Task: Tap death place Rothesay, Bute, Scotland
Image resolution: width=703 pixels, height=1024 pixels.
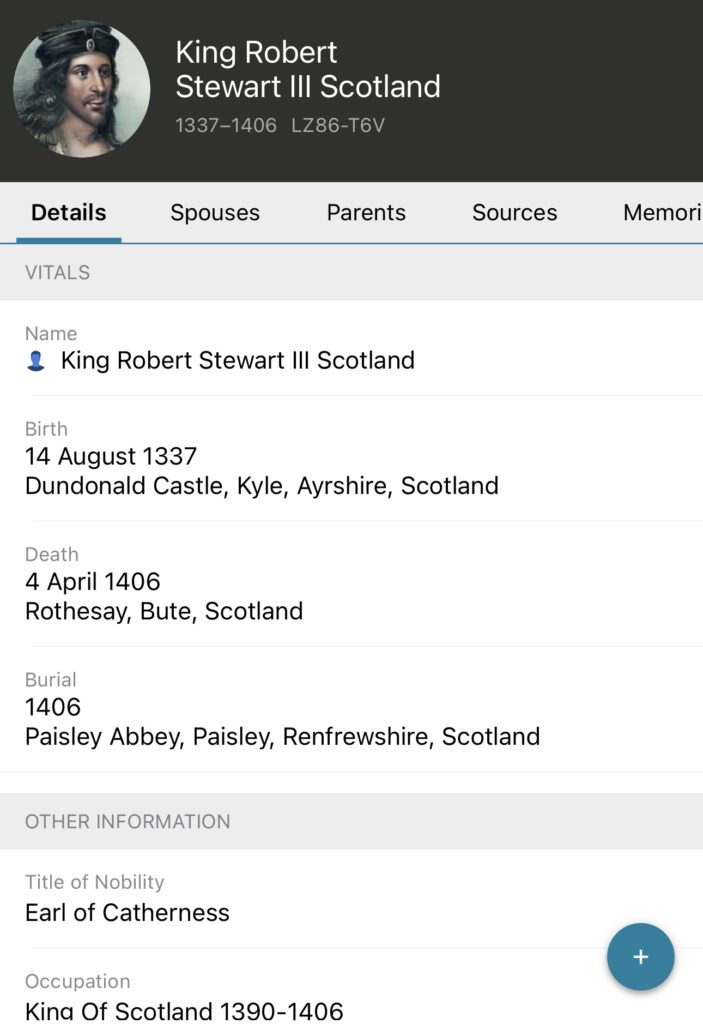Action: coord(164,611)
